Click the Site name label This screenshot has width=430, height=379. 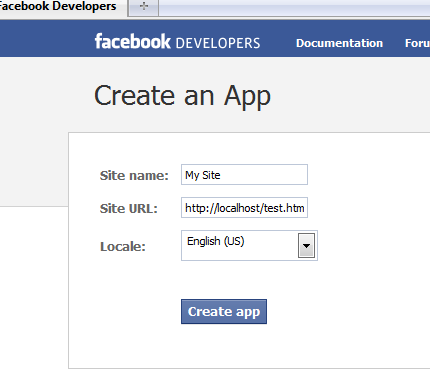[134, 176]
